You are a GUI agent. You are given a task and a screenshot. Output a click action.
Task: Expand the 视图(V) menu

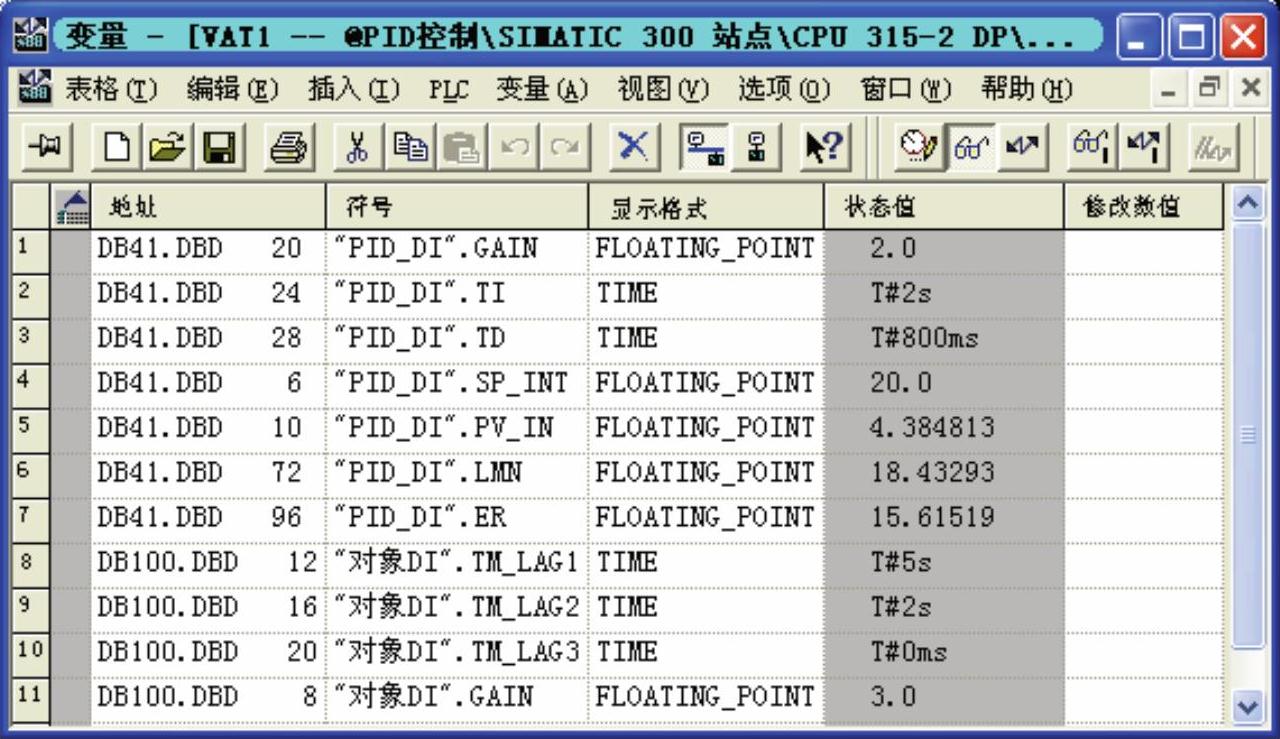(x=662, y=90)
